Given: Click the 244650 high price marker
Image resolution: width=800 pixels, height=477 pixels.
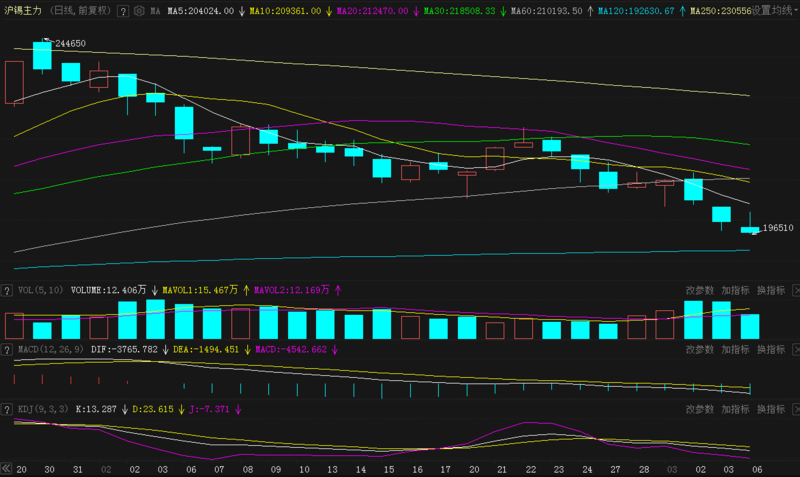Looking at the screenshot, I should click(x=69, y=44).
